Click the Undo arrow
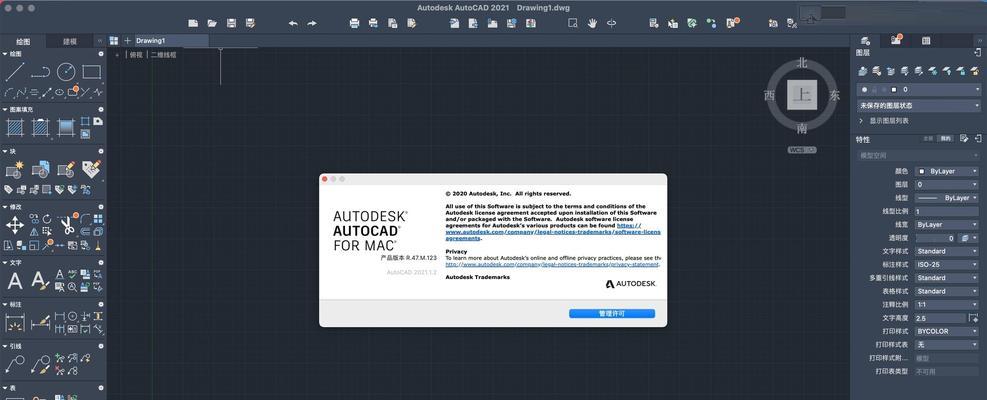The width and height of the screenshot is (987, 400). 293,23
